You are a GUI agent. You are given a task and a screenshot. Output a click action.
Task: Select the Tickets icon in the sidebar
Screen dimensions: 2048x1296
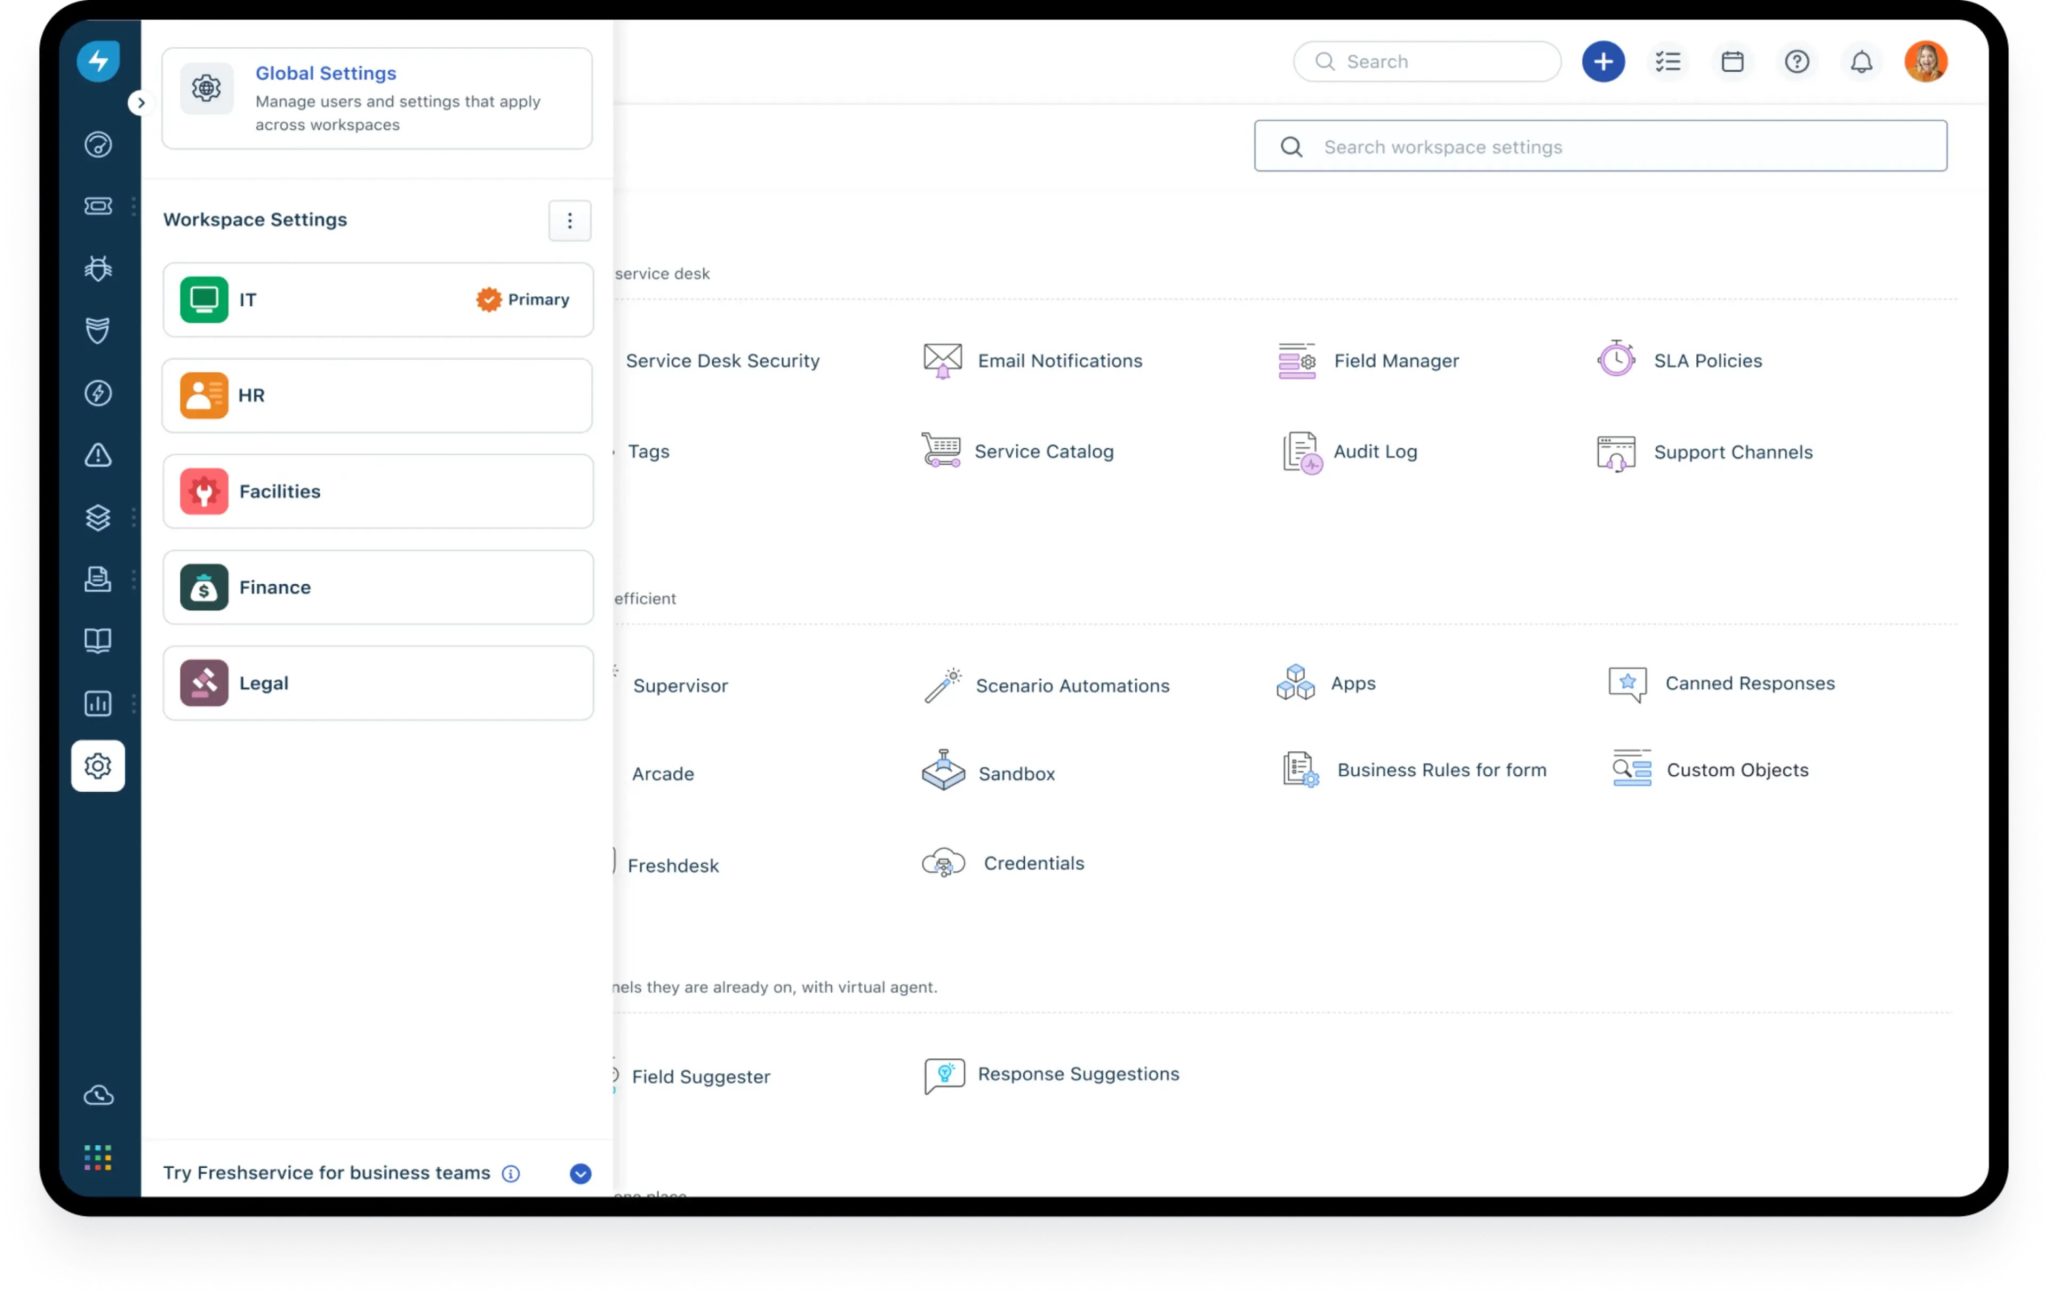[x=97, y=206]
